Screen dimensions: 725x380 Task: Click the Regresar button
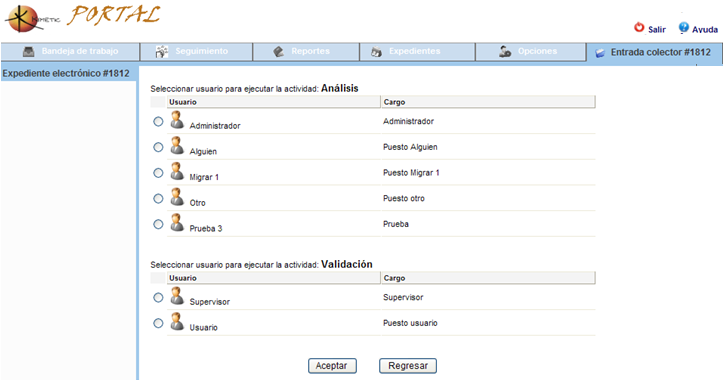pos(408,366)
